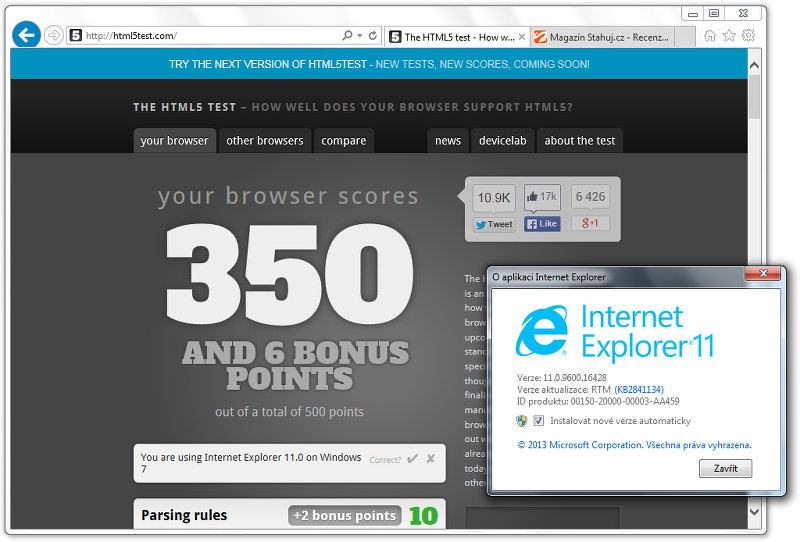Open the devicelab tab
The image size is (800, 542).
pyautogui.click(x=503, y=140)
